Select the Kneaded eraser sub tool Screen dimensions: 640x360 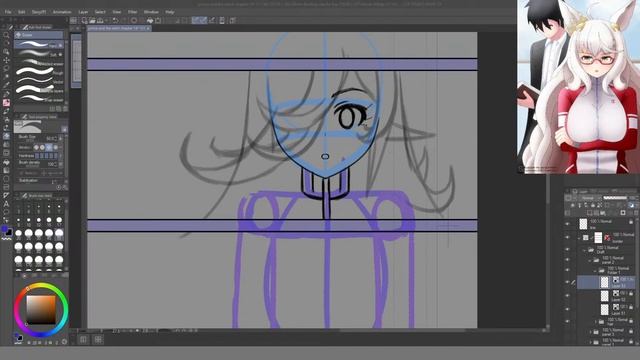click(x=39, y=62)
